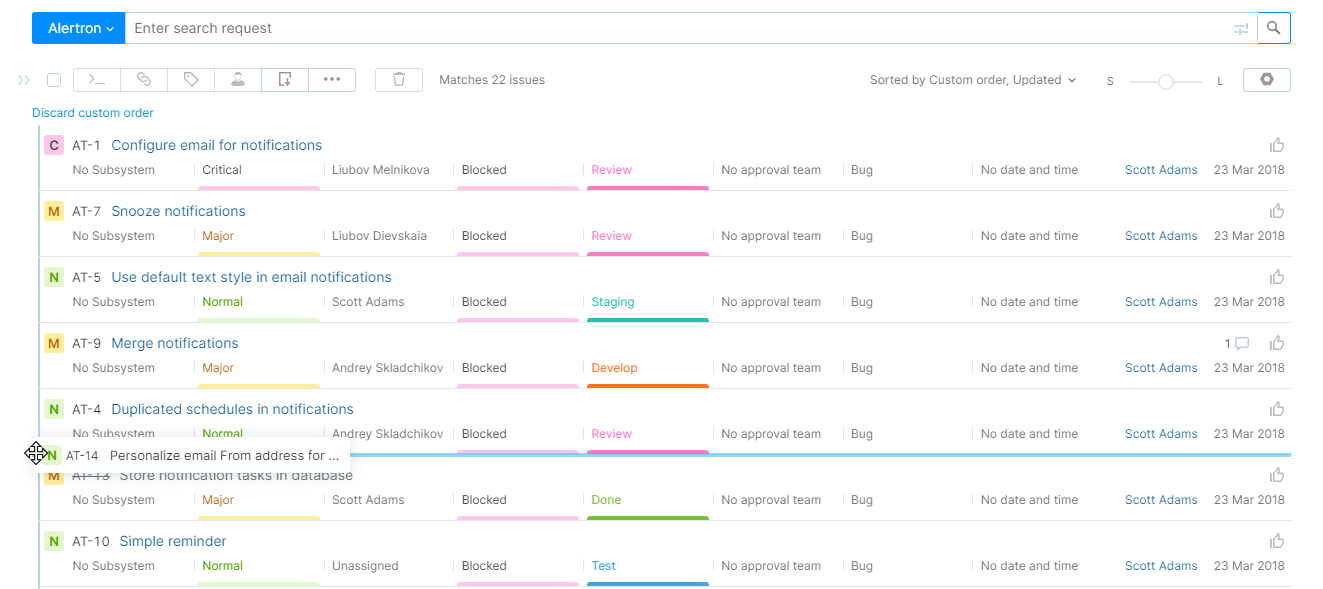Click the magnifier search button
The height and width of the screenshot is (589, 1323).
1273,28
